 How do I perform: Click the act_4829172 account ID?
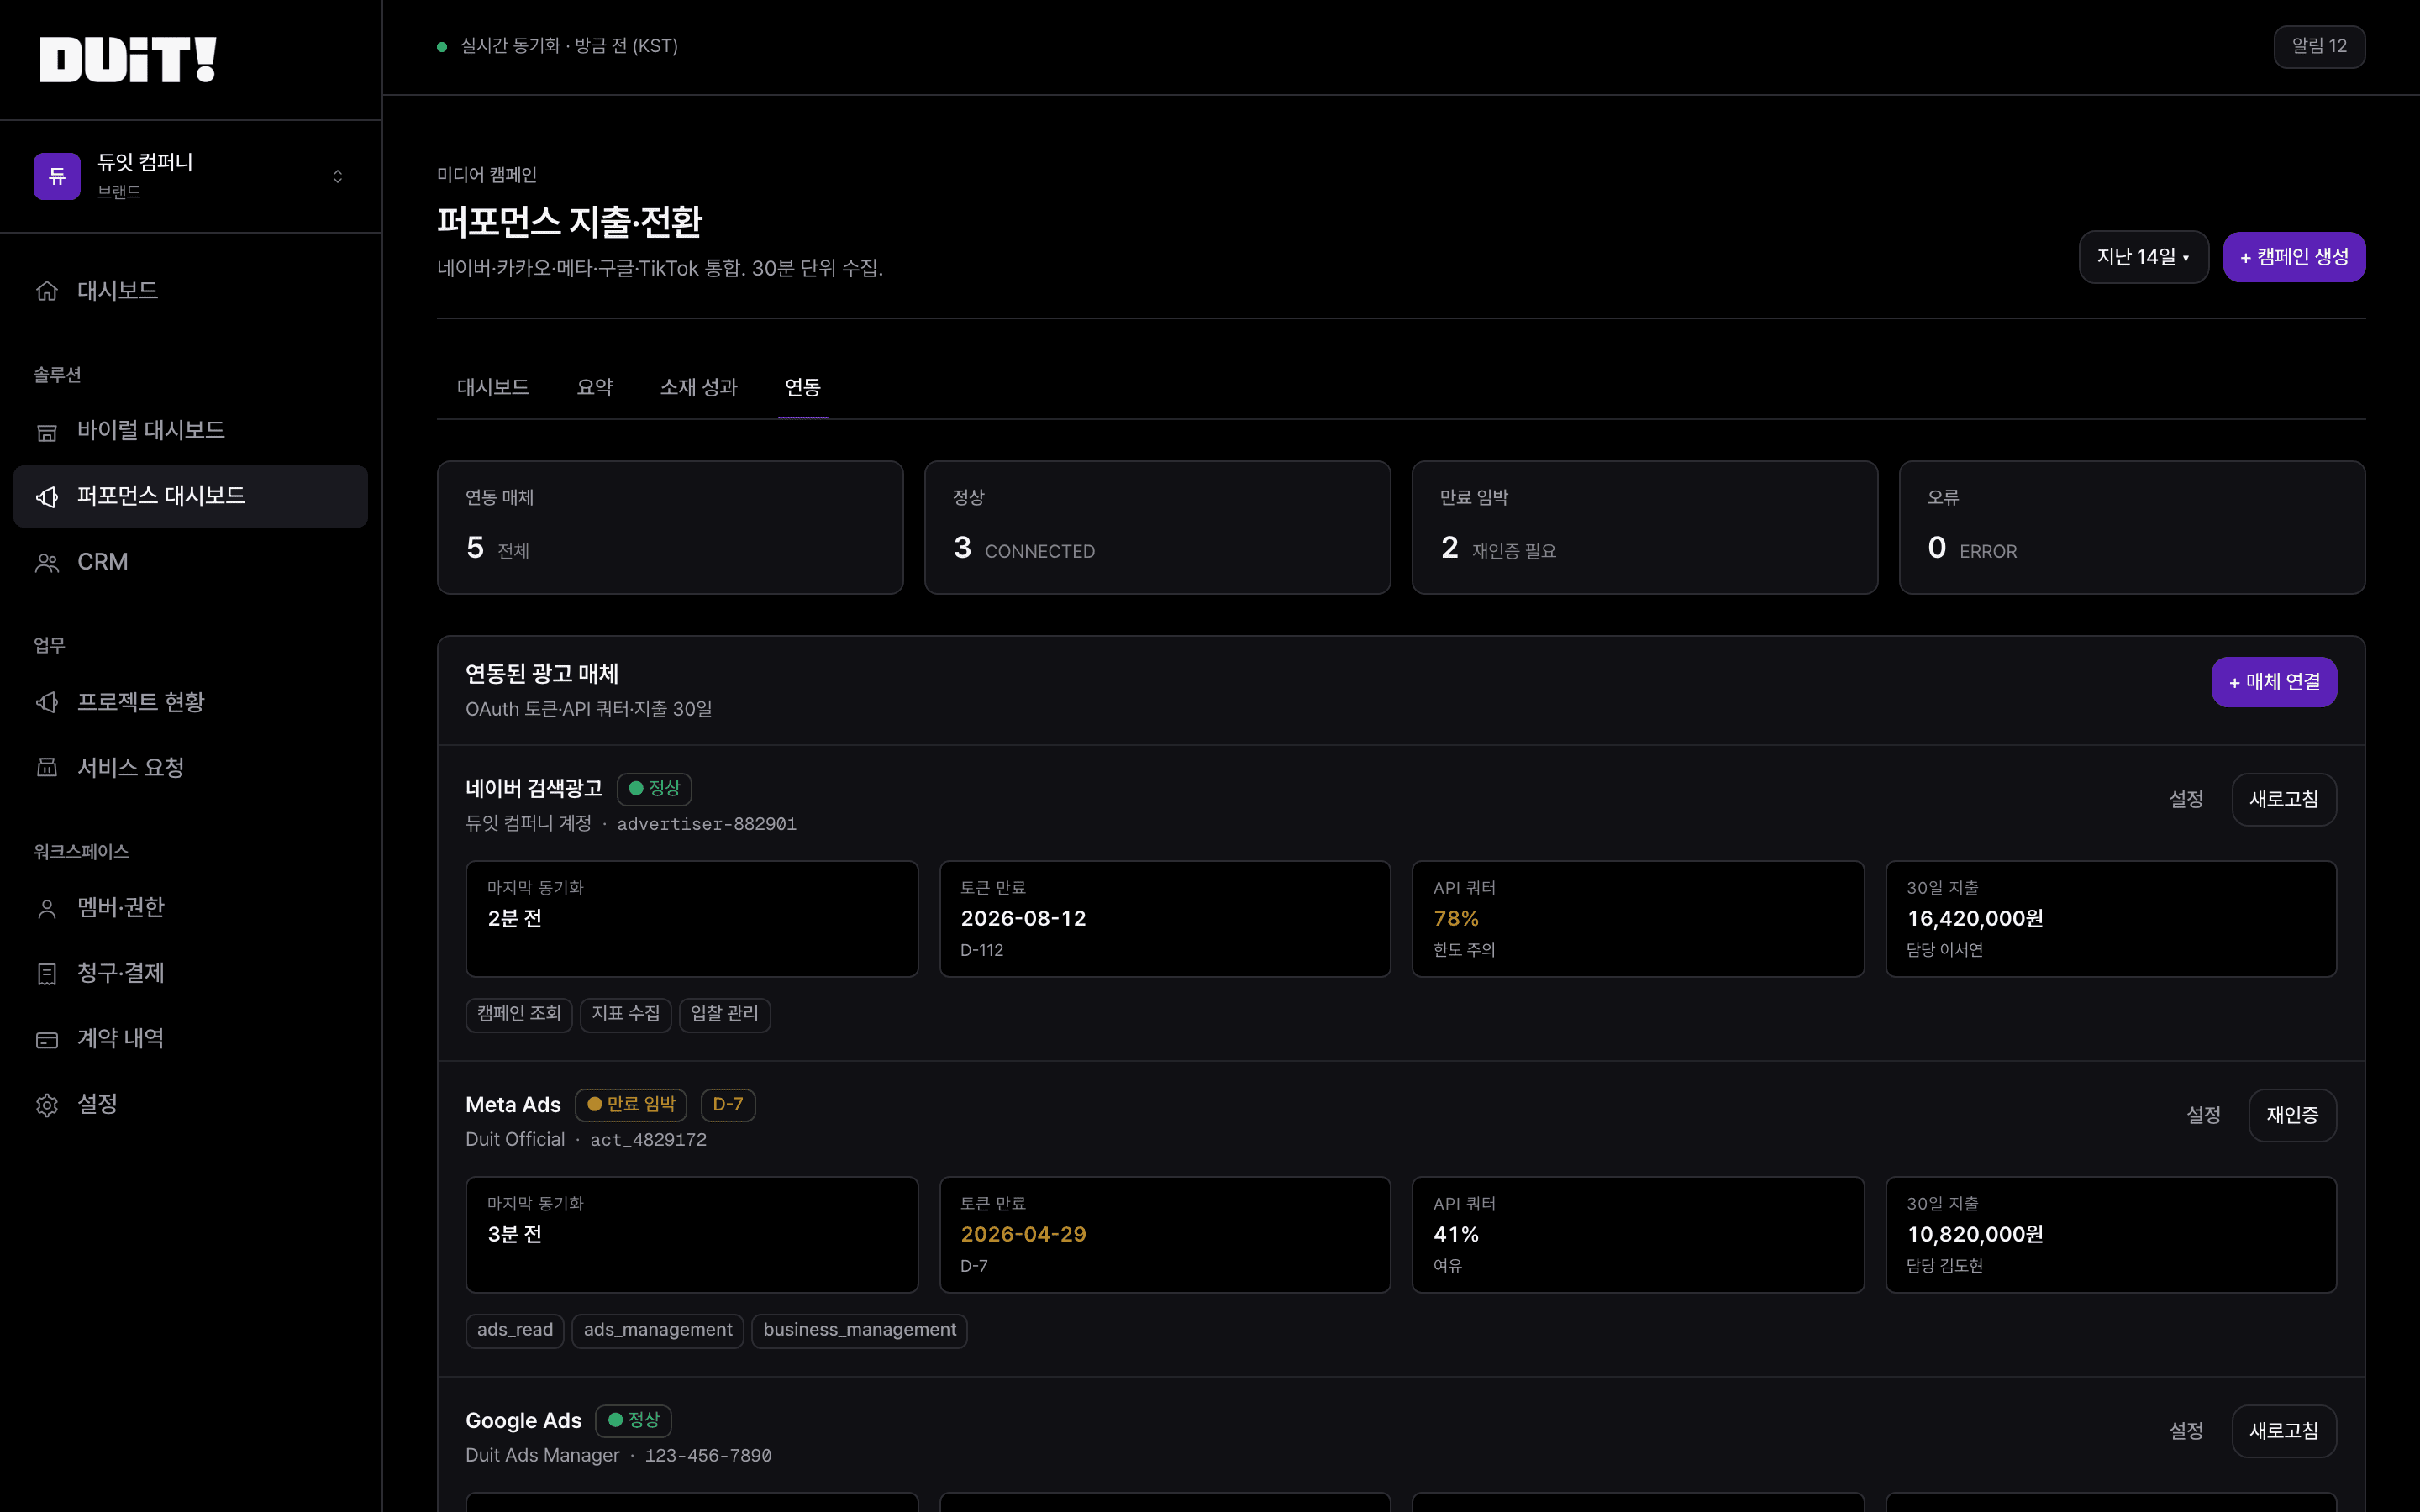click(x=648, y=1140)
